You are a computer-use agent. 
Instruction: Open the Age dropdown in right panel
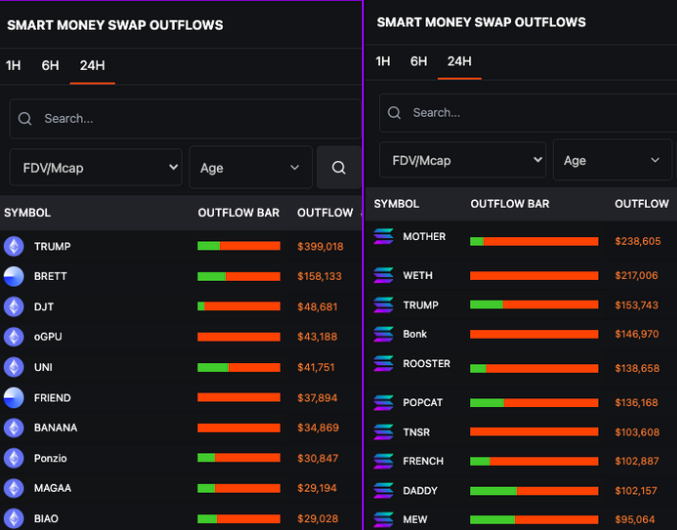pos(613,160)
